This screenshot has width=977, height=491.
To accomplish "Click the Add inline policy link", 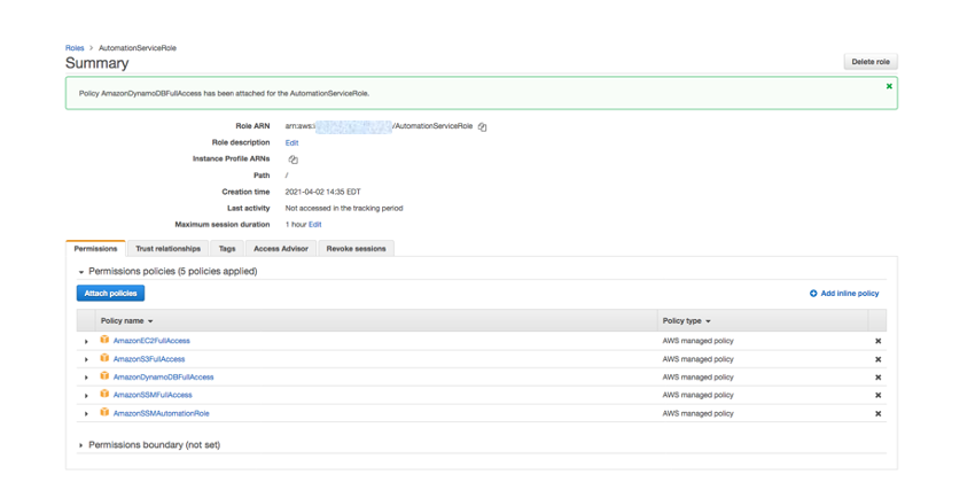I will coord(849,293).
